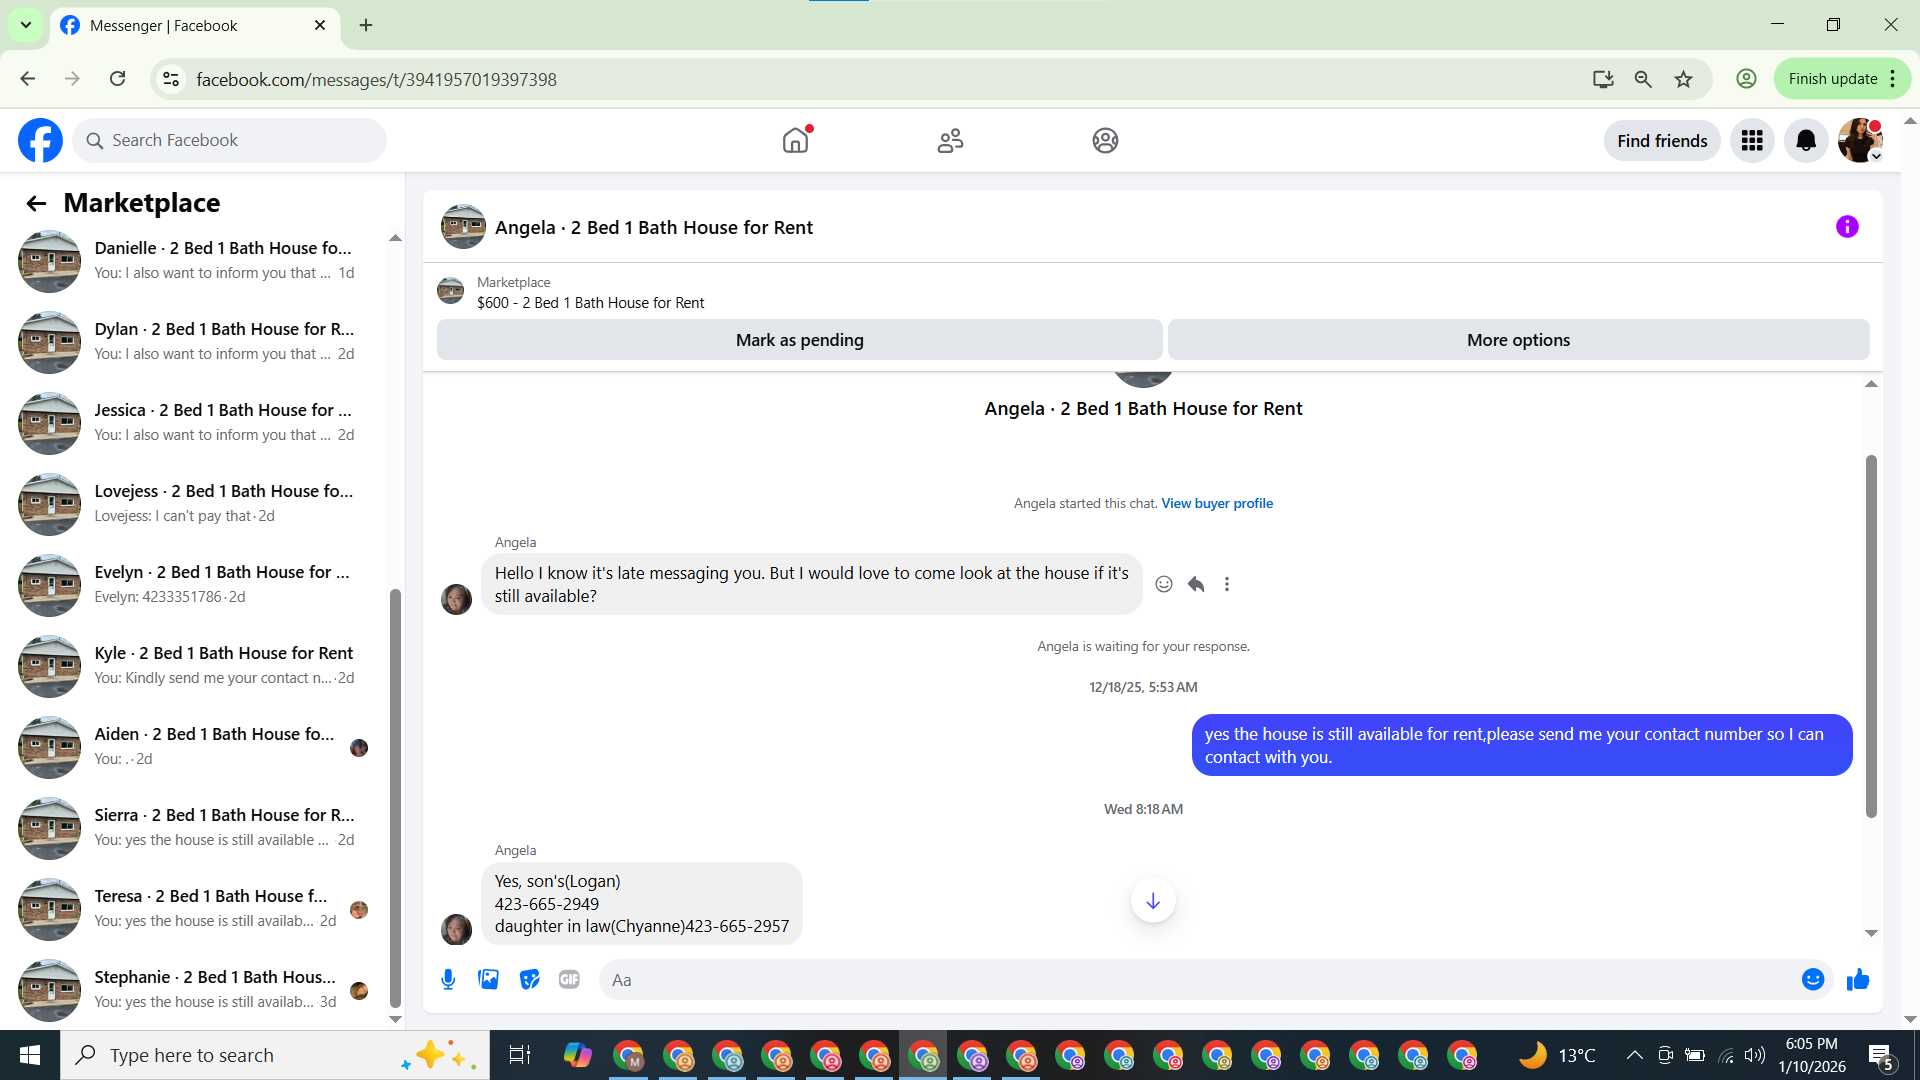Screen dimensions: 1920x1080
Task: Open the Friends tab
Action: click(x=950, y=141)
